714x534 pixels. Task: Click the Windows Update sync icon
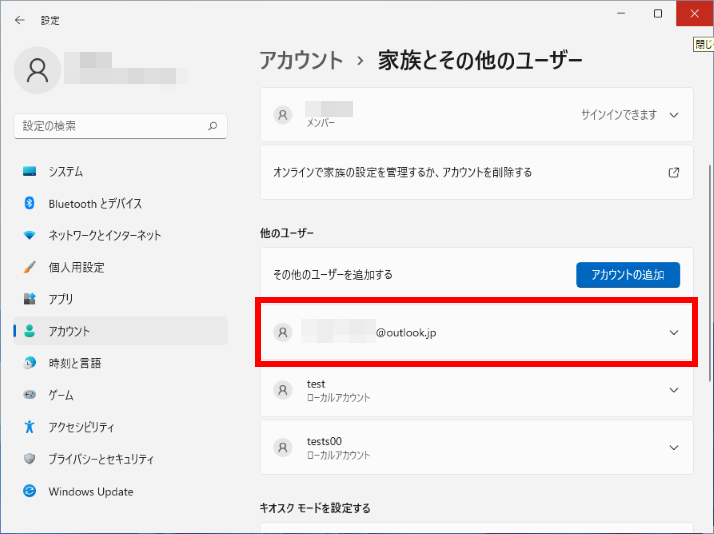pos(30,491)
